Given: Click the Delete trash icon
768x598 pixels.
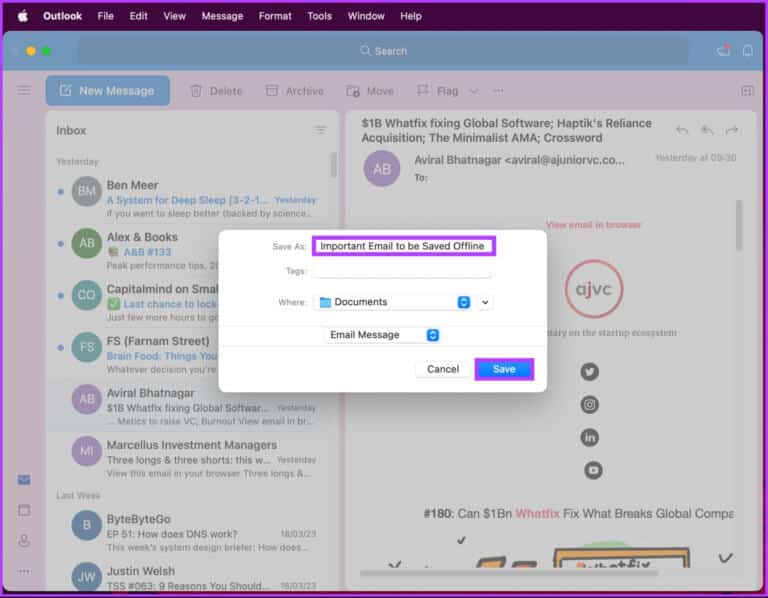Looking at the screenshot, I should click(x=196, y=91).
